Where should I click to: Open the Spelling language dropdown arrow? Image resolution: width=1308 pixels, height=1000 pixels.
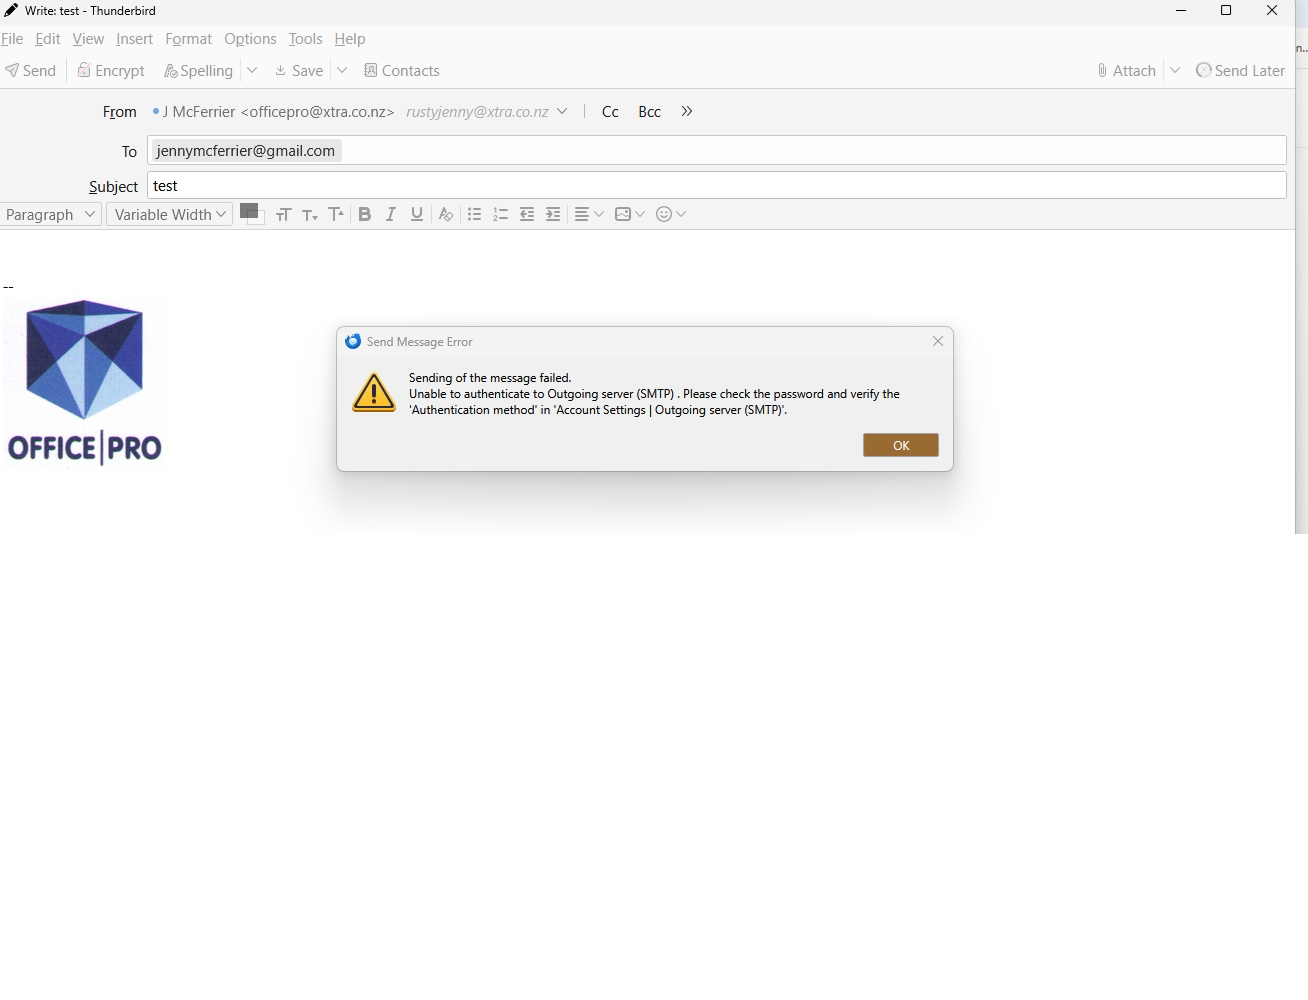click(x=252, y=70)
